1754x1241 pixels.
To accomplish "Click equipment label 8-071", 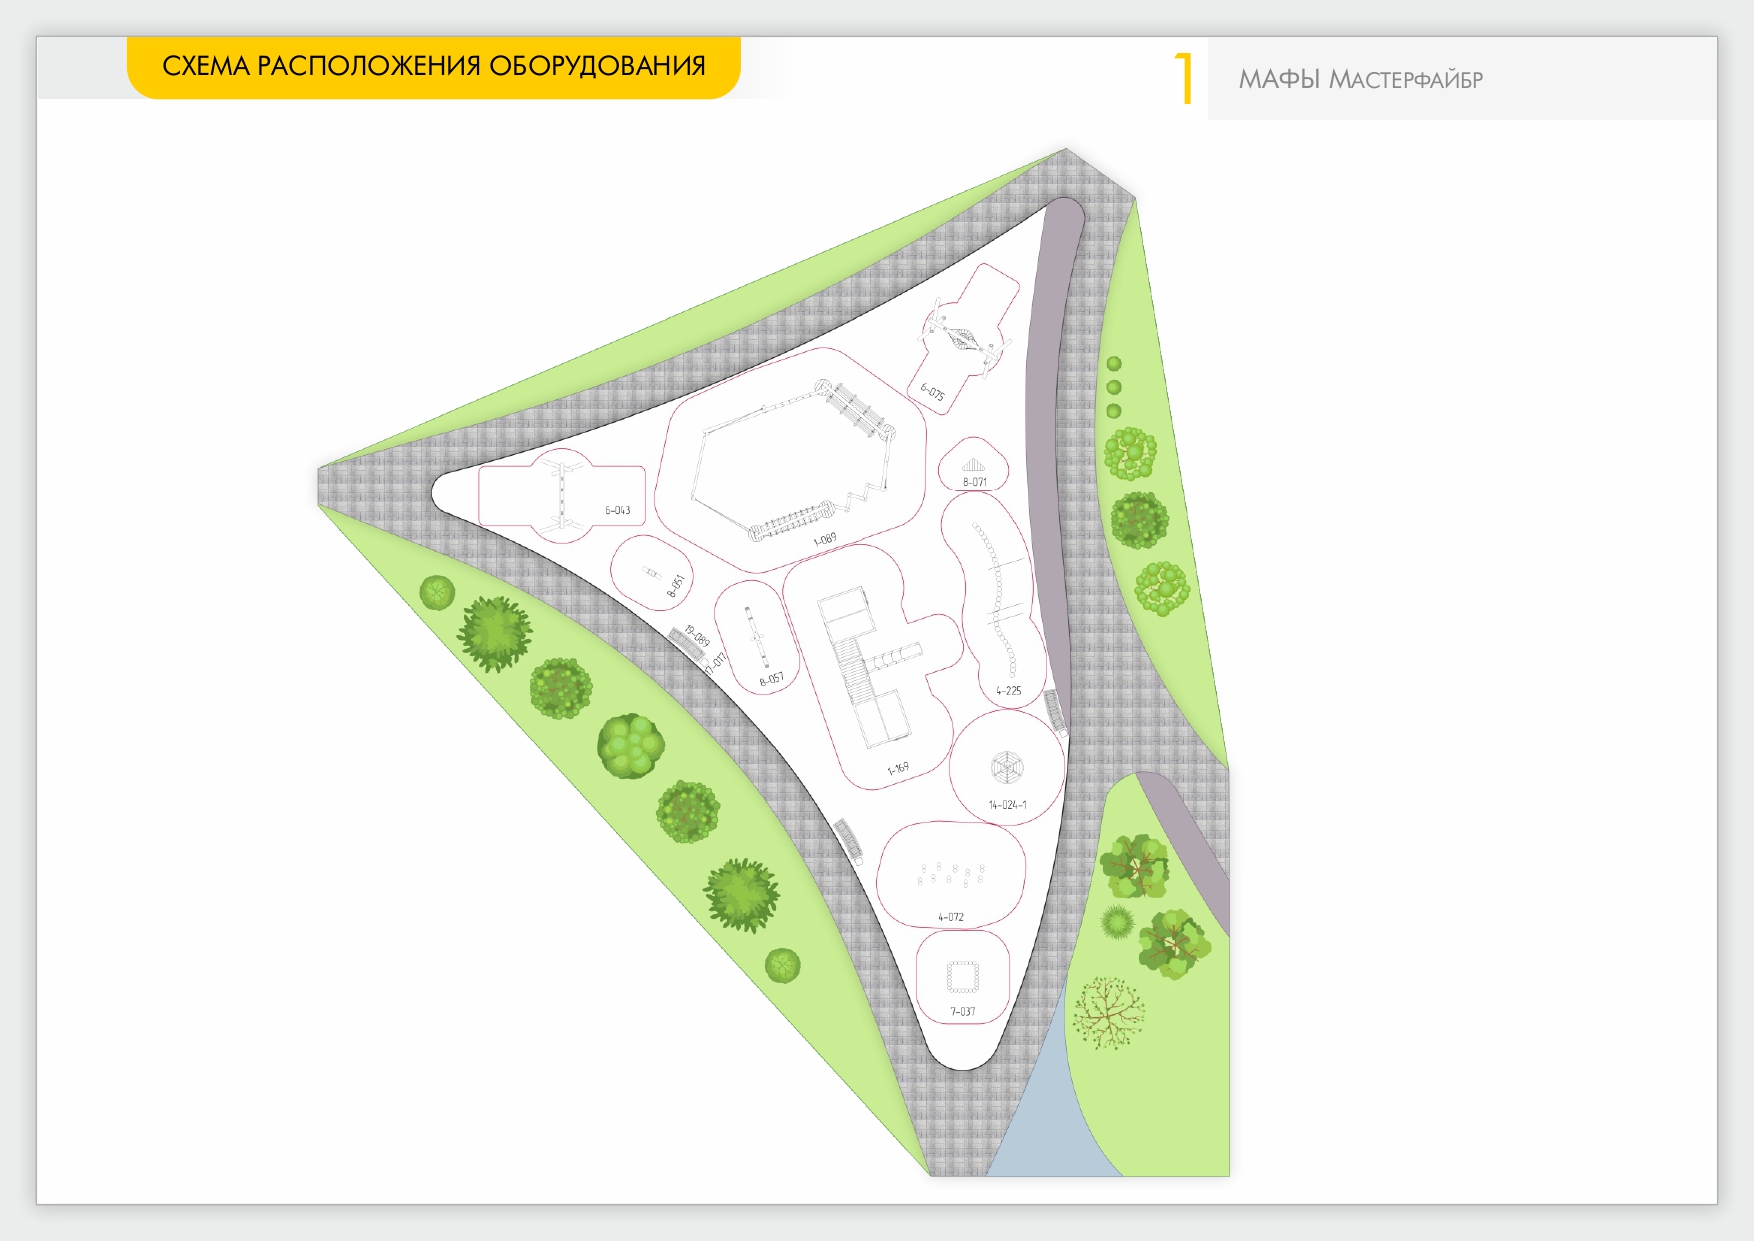I will click(x=974, y=482).
